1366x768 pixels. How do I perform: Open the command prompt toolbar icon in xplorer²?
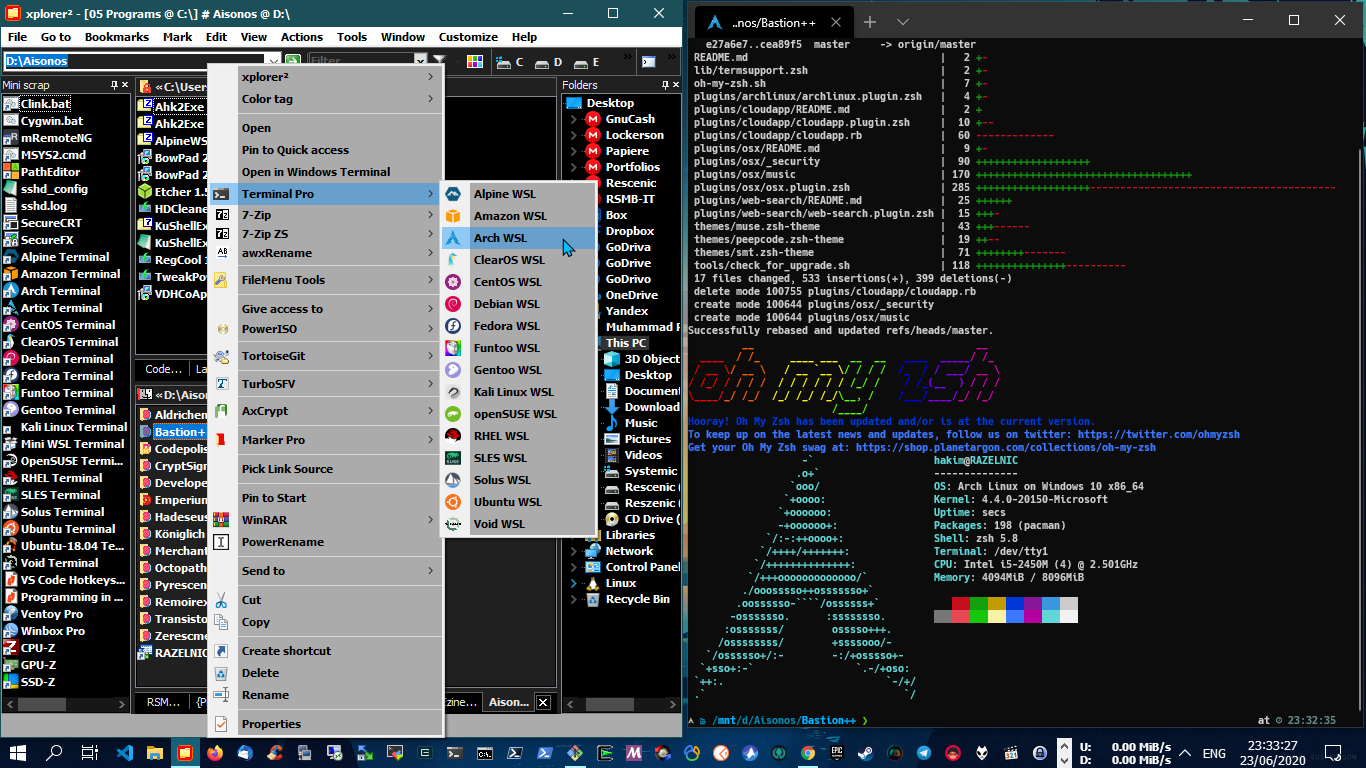(x=649, y=61)
